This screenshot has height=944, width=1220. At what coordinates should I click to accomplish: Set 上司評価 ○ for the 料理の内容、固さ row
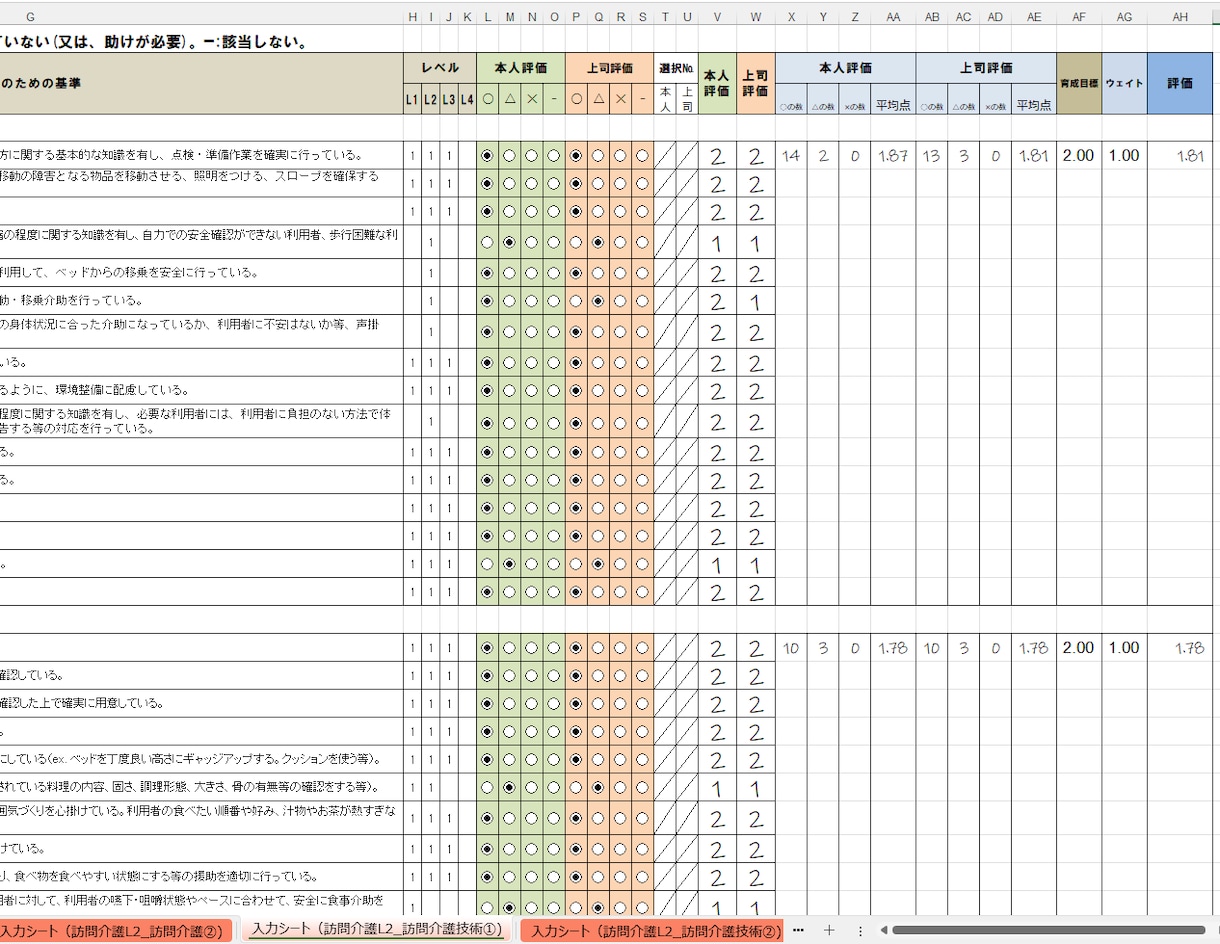[576, 788]
